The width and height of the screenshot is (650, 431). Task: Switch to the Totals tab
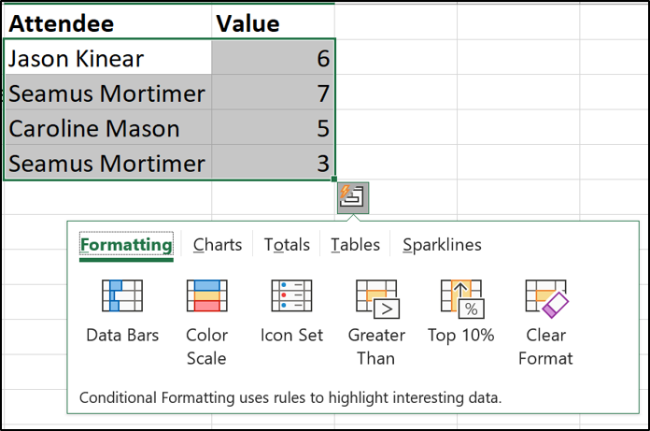coord(286,245)
